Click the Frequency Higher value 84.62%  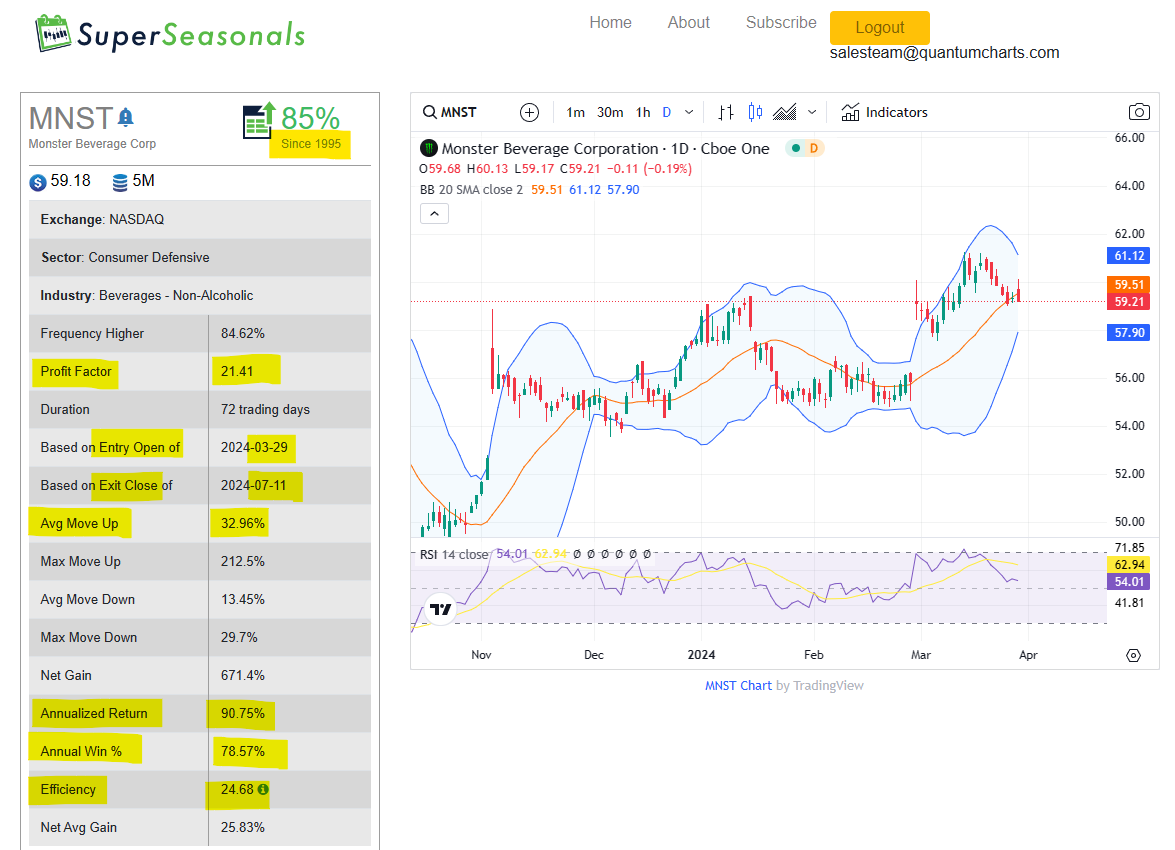coord(243,334)
